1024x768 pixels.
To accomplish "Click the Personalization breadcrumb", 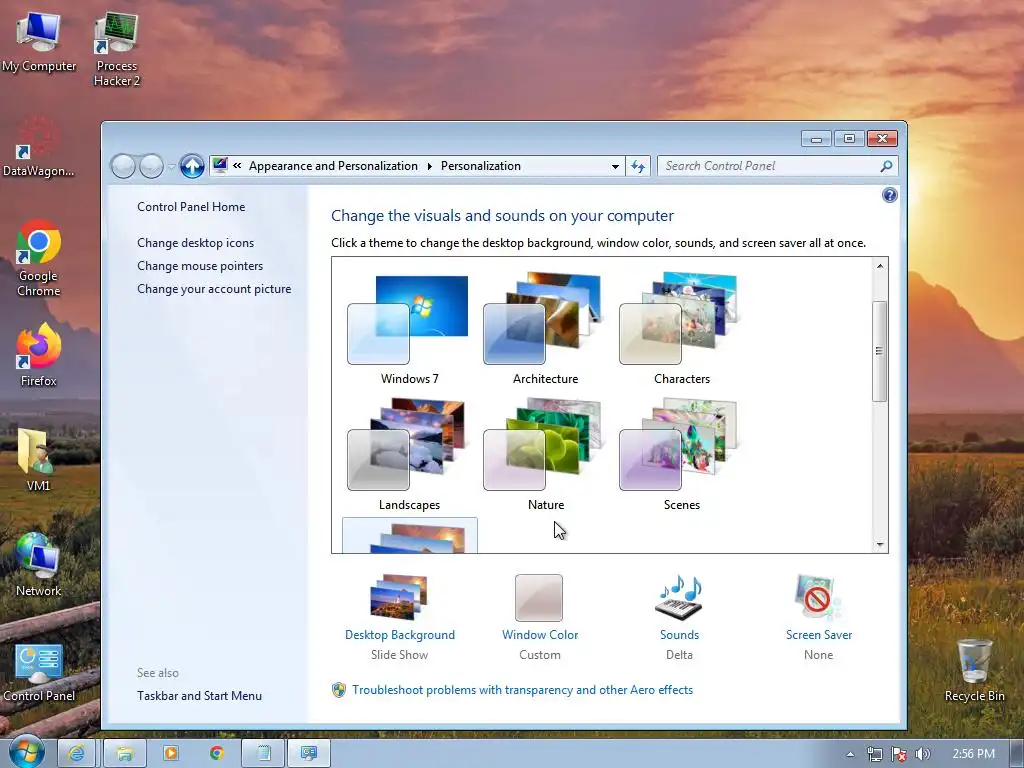I will tap(481, 166).
